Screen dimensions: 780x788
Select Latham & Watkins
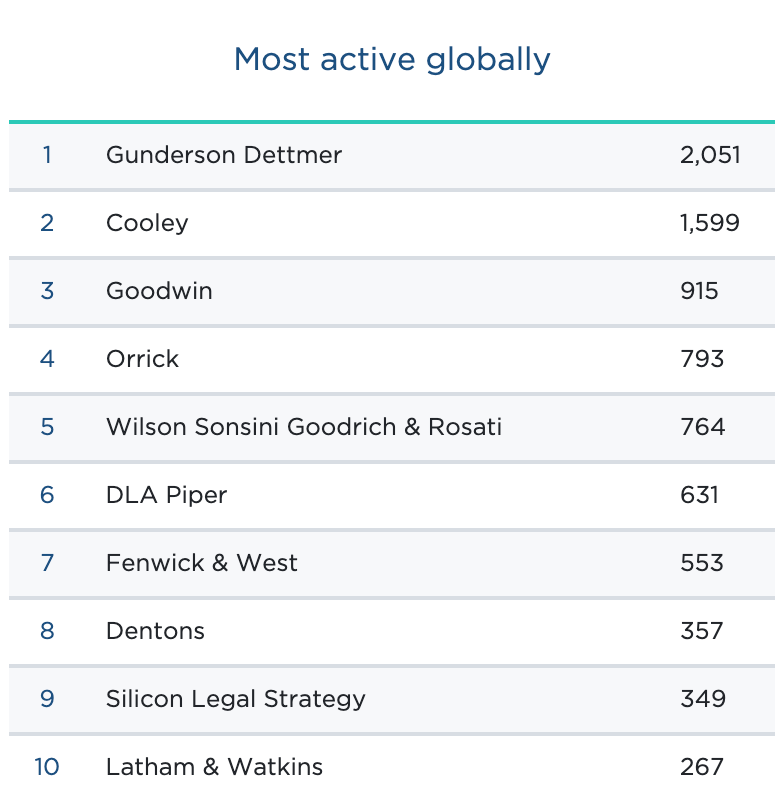pyautogui.click(x=215, y=767)
